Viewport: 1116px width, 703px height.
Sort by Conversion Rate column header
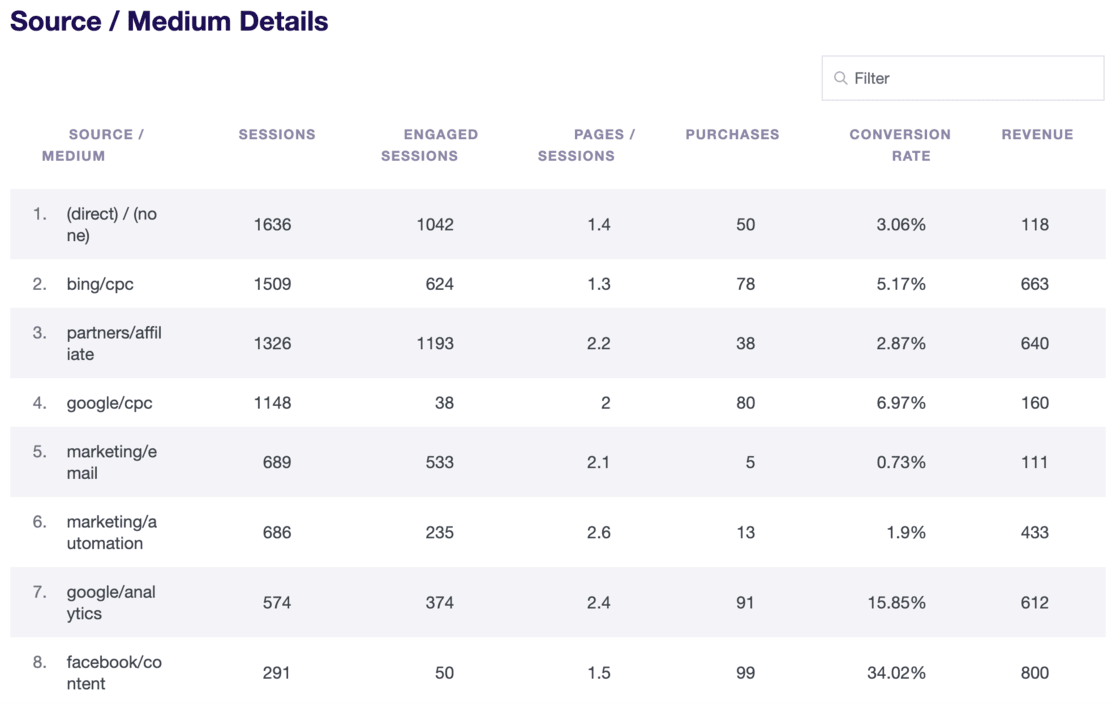click(900, 145)
